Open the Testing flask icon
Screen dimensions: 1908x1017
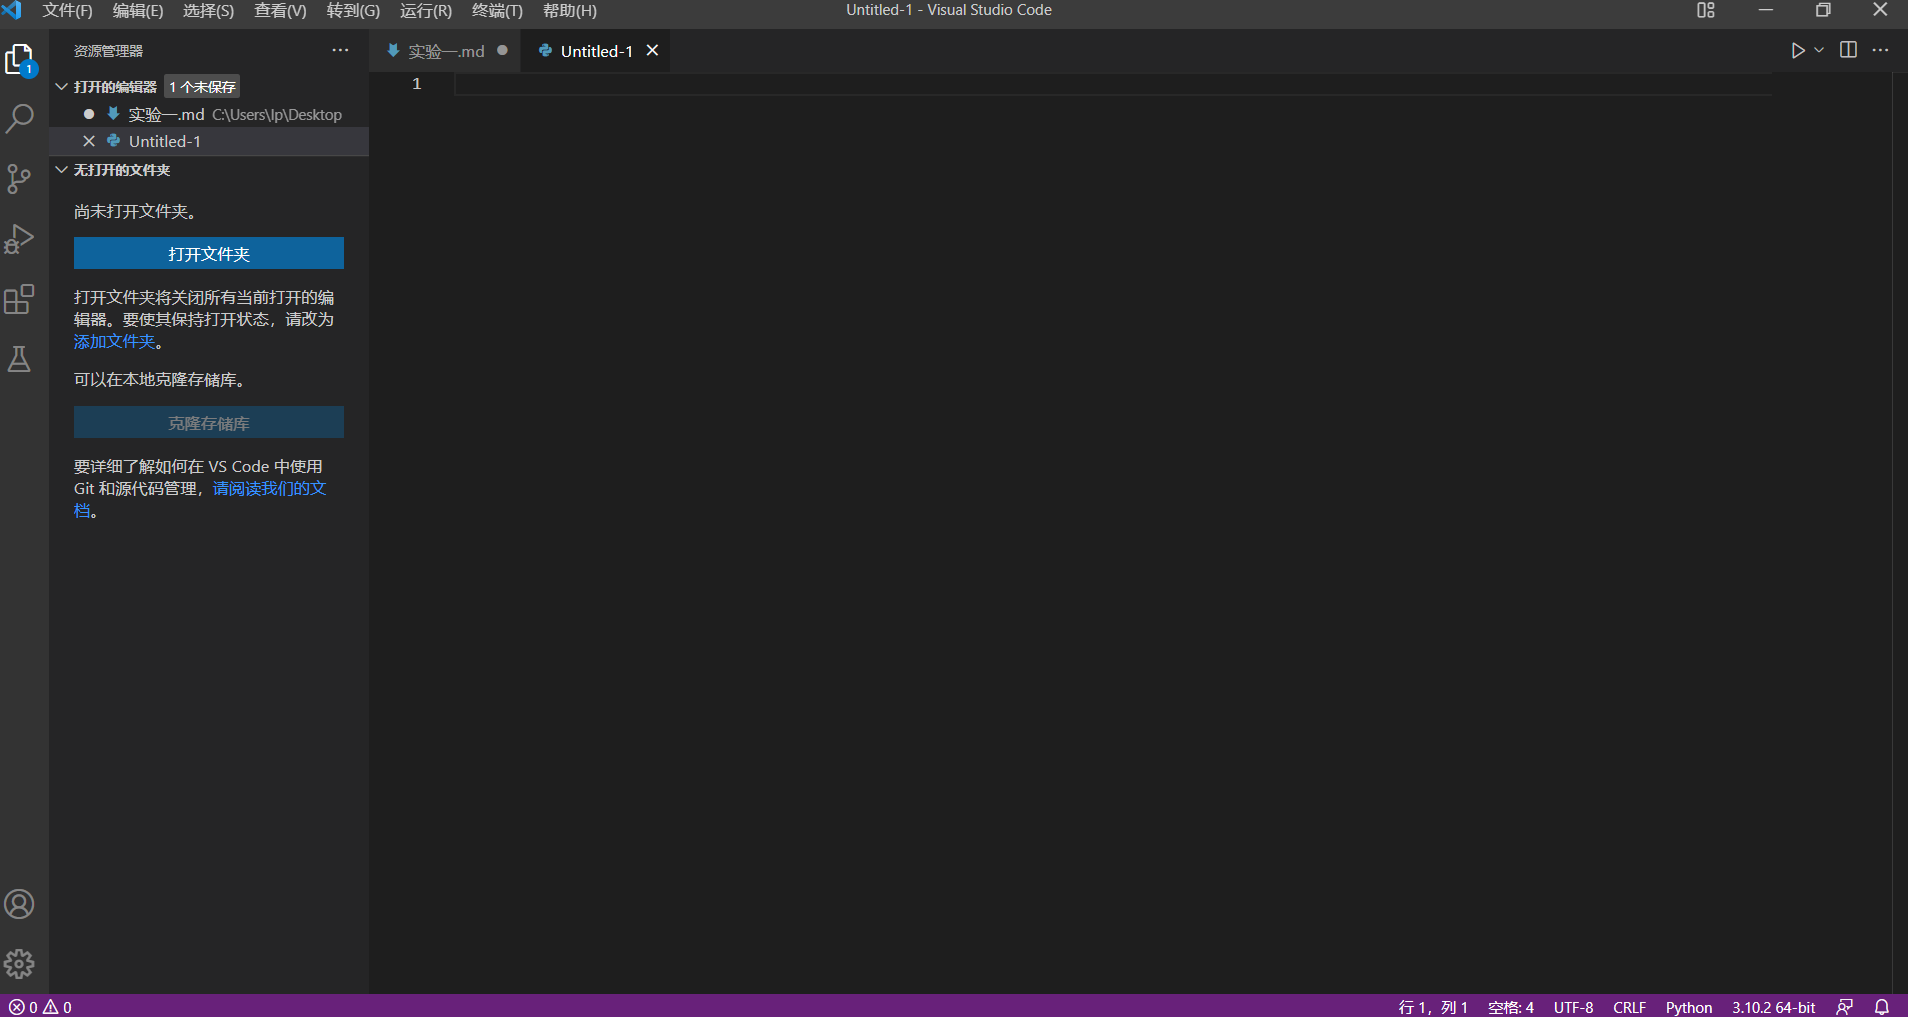tap(19, 359)
